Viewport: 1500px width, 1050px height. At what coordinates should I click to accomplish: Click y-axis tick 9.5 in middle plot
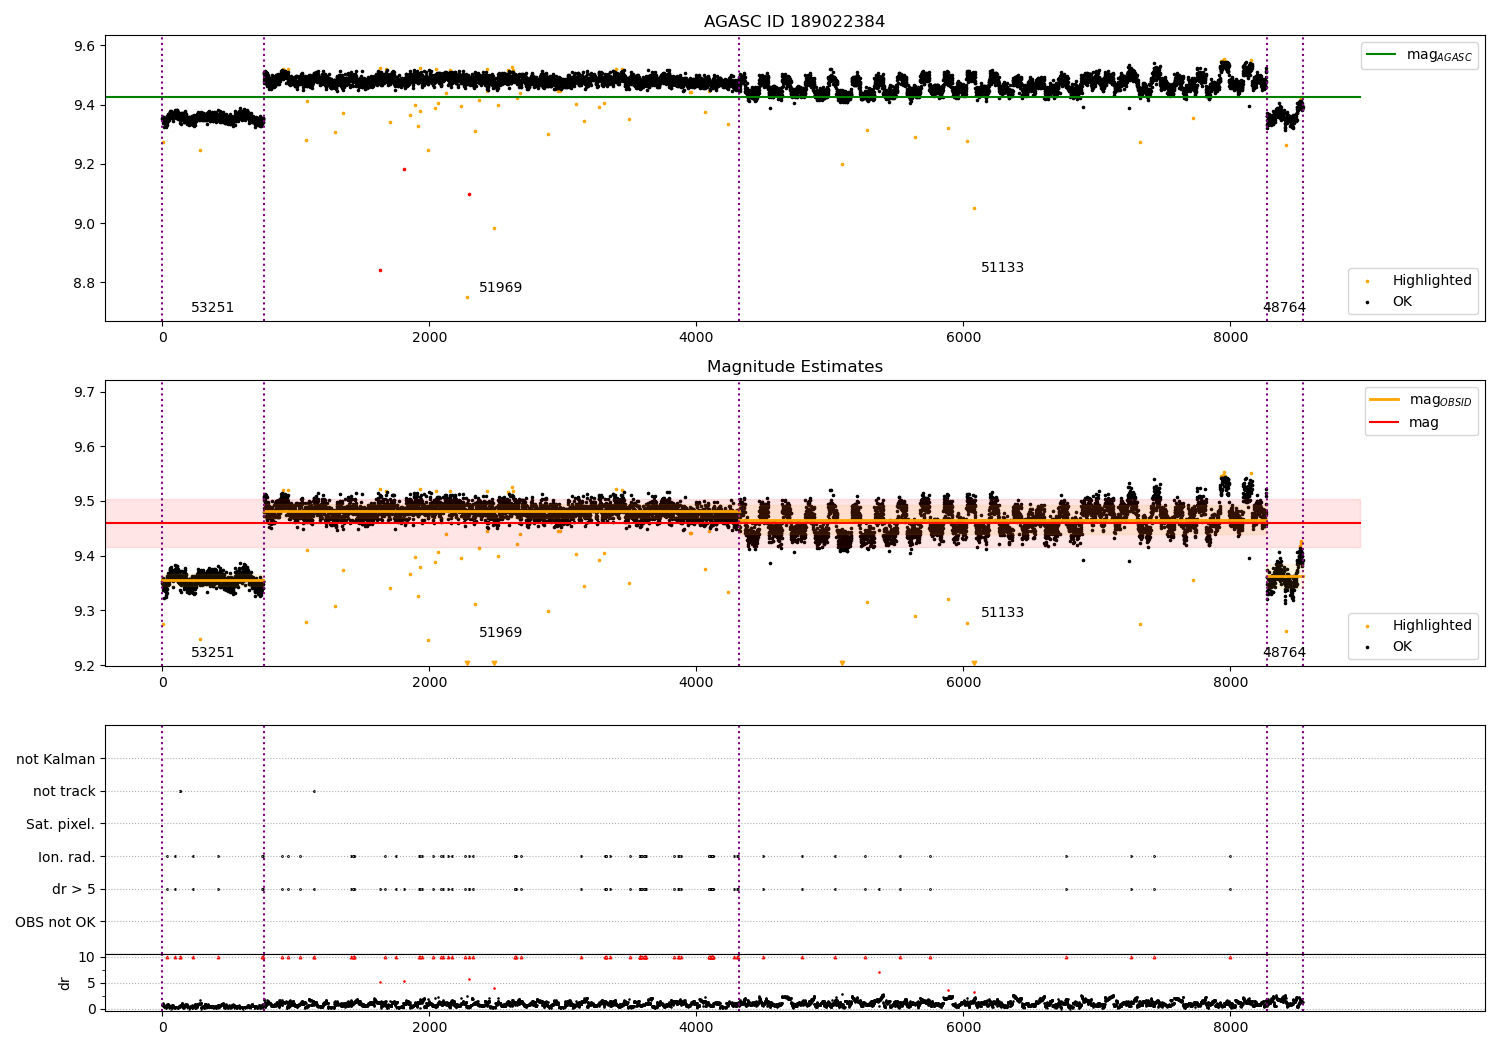pos(83,501)
